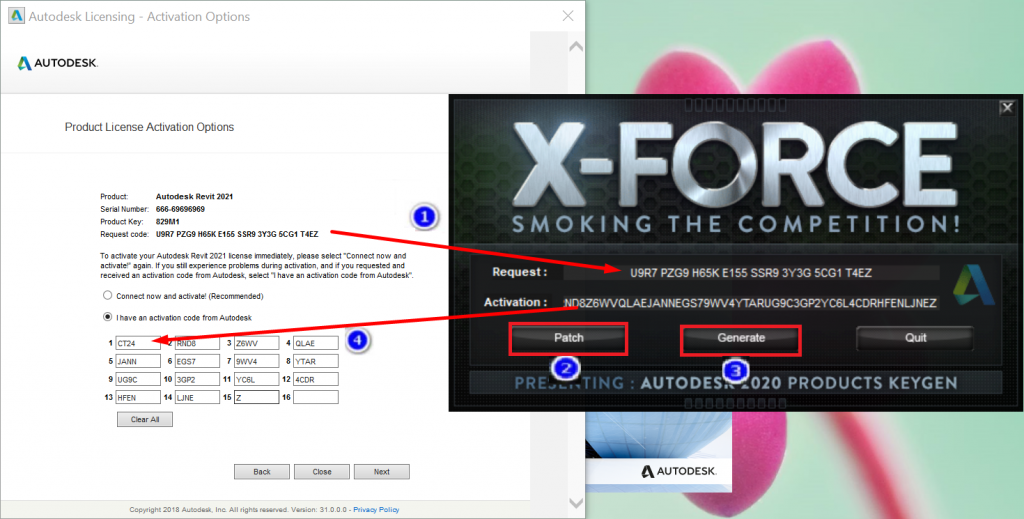
Task: Open the Privacy Policy link
Action: pos(376,509)
